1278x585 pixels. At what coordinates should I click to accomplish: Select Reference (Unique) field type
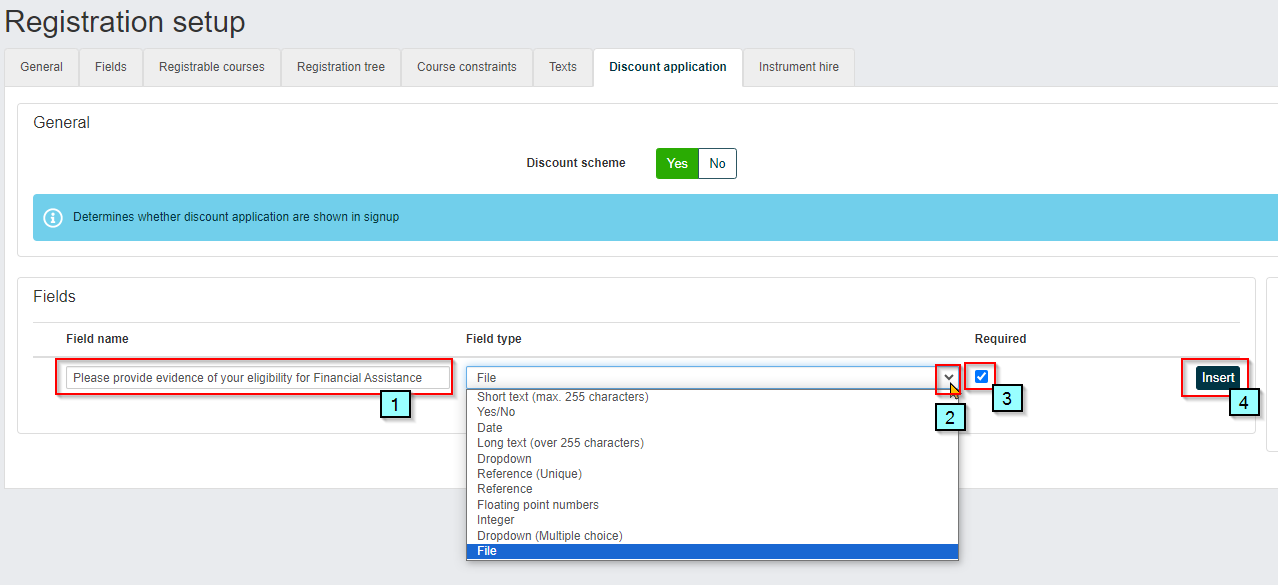712,474
